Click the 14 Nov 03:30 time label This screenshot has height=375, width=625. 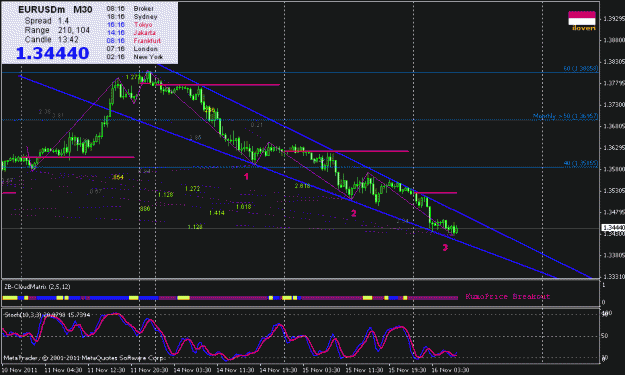(192, 370)
